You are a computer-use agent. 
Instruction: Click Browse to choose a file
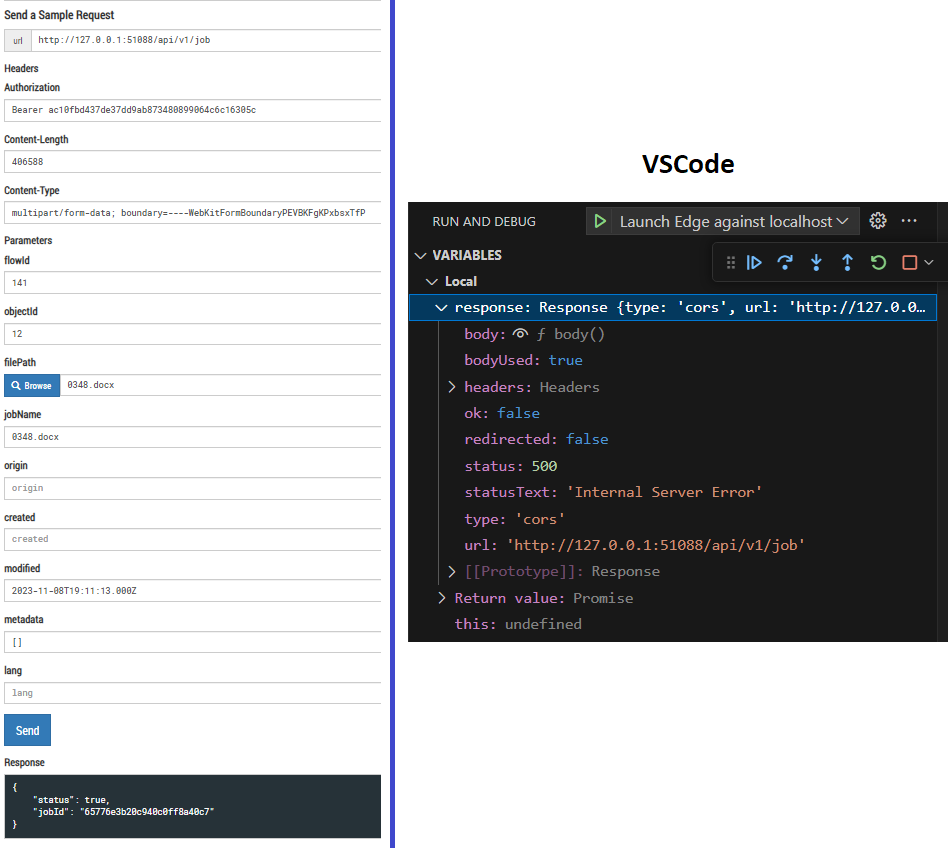32,385
